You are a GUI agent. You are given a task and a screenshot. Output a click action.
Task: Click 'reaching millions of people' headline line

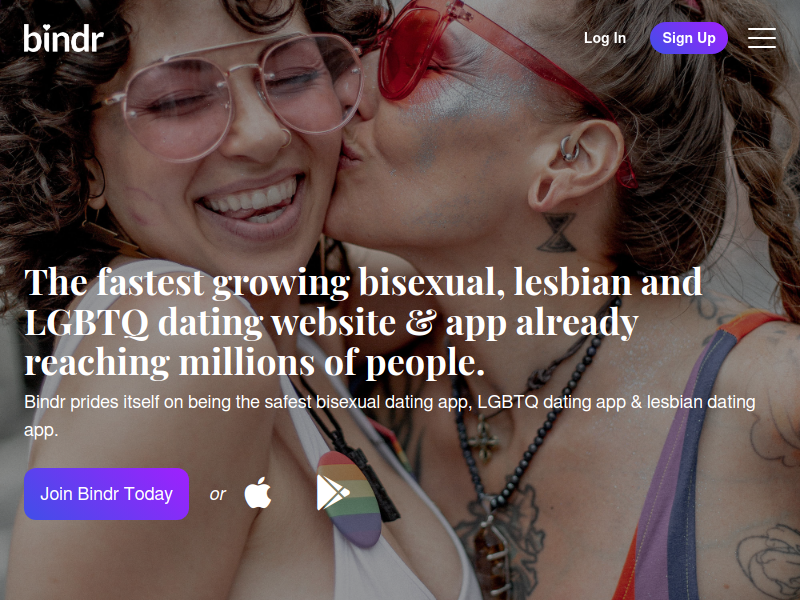254,362
